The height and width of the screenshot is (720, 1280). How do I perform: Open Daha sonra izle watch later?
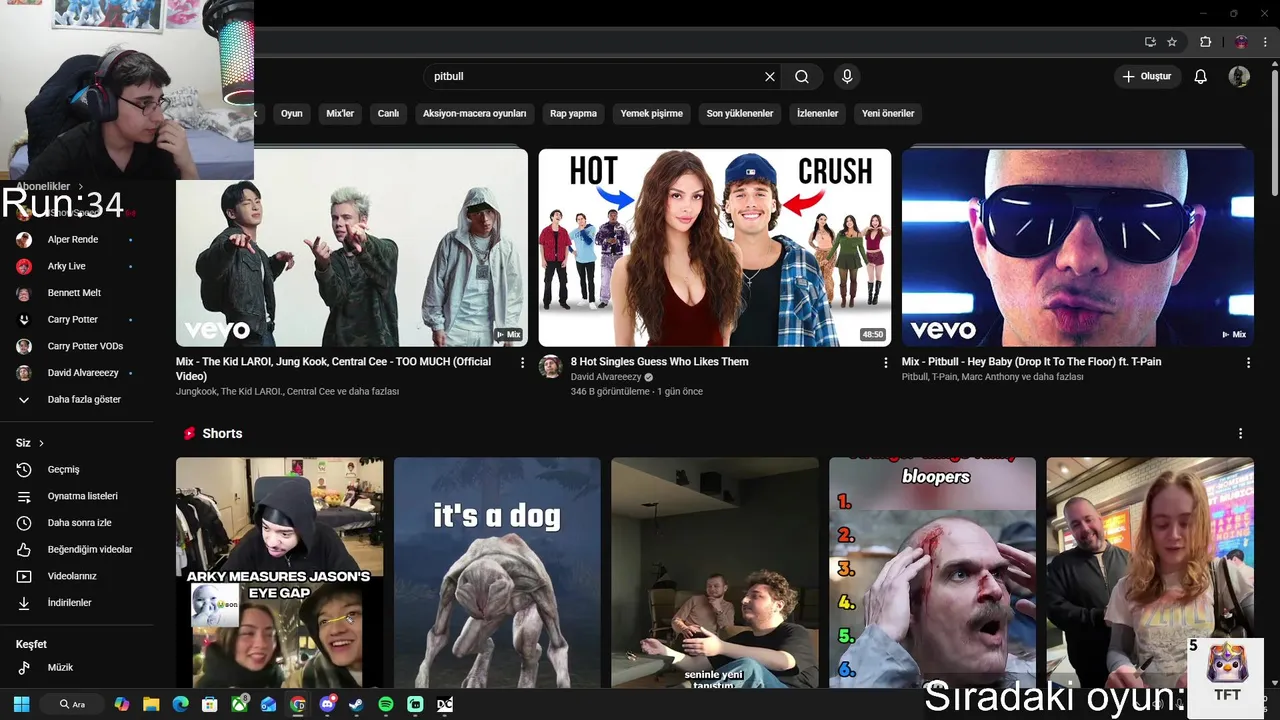coord(78,523)
